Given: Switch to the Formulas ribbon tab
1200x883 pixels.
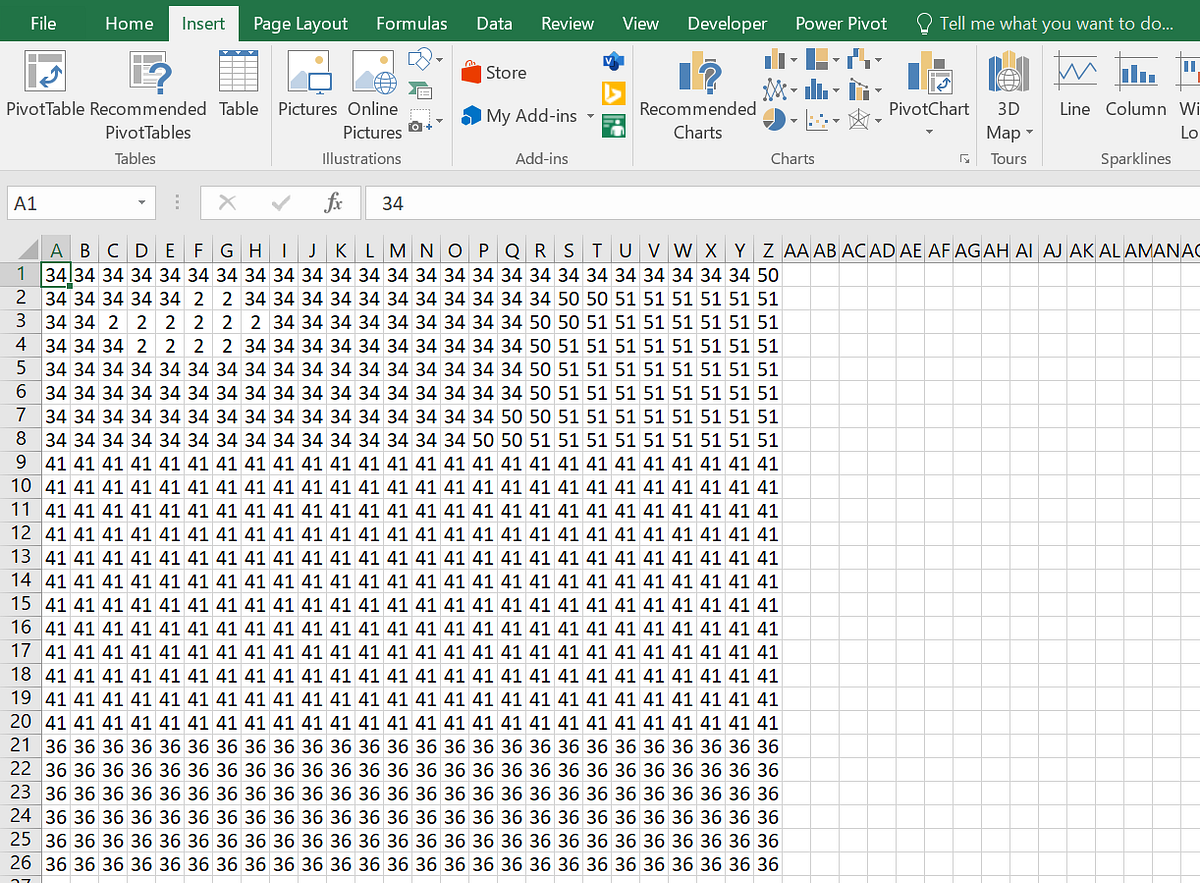Looking at the screenshot, I should [x=411, y=23].
